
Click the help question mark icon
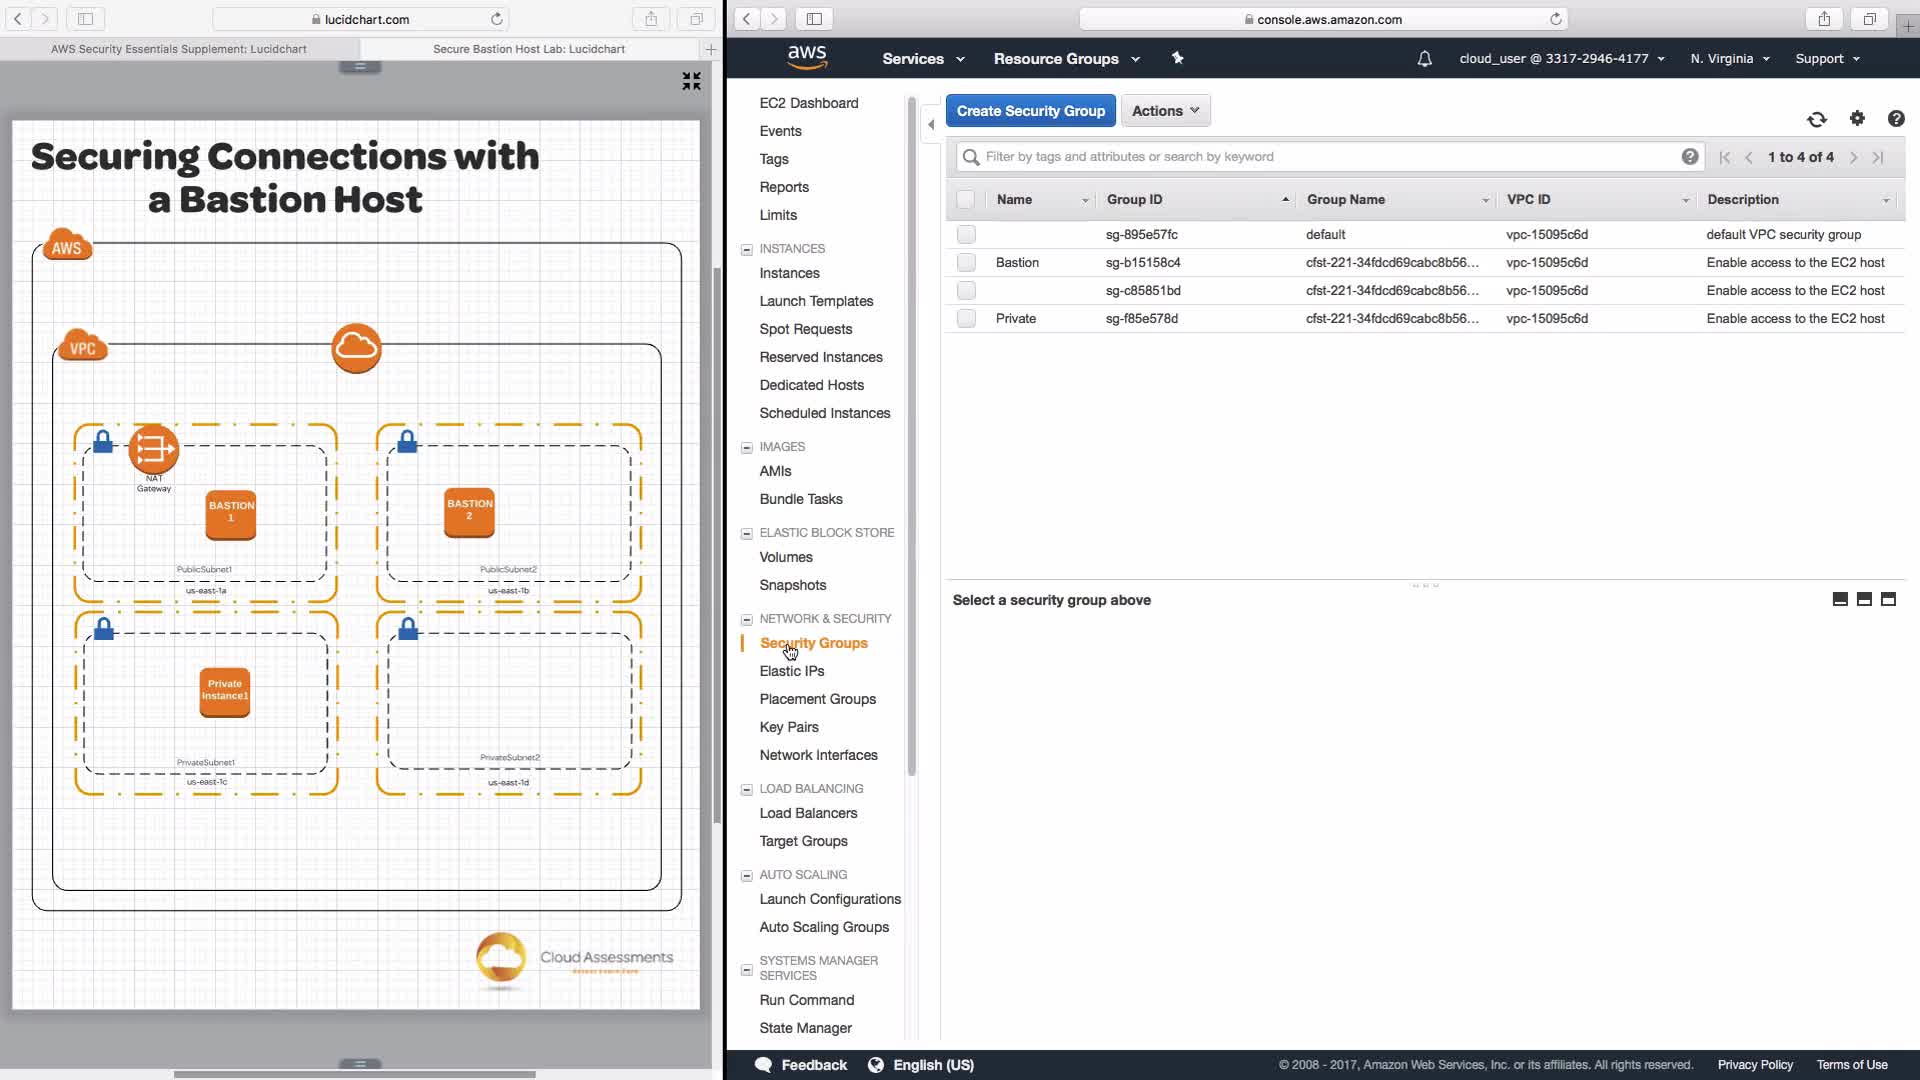point(1895,119)
